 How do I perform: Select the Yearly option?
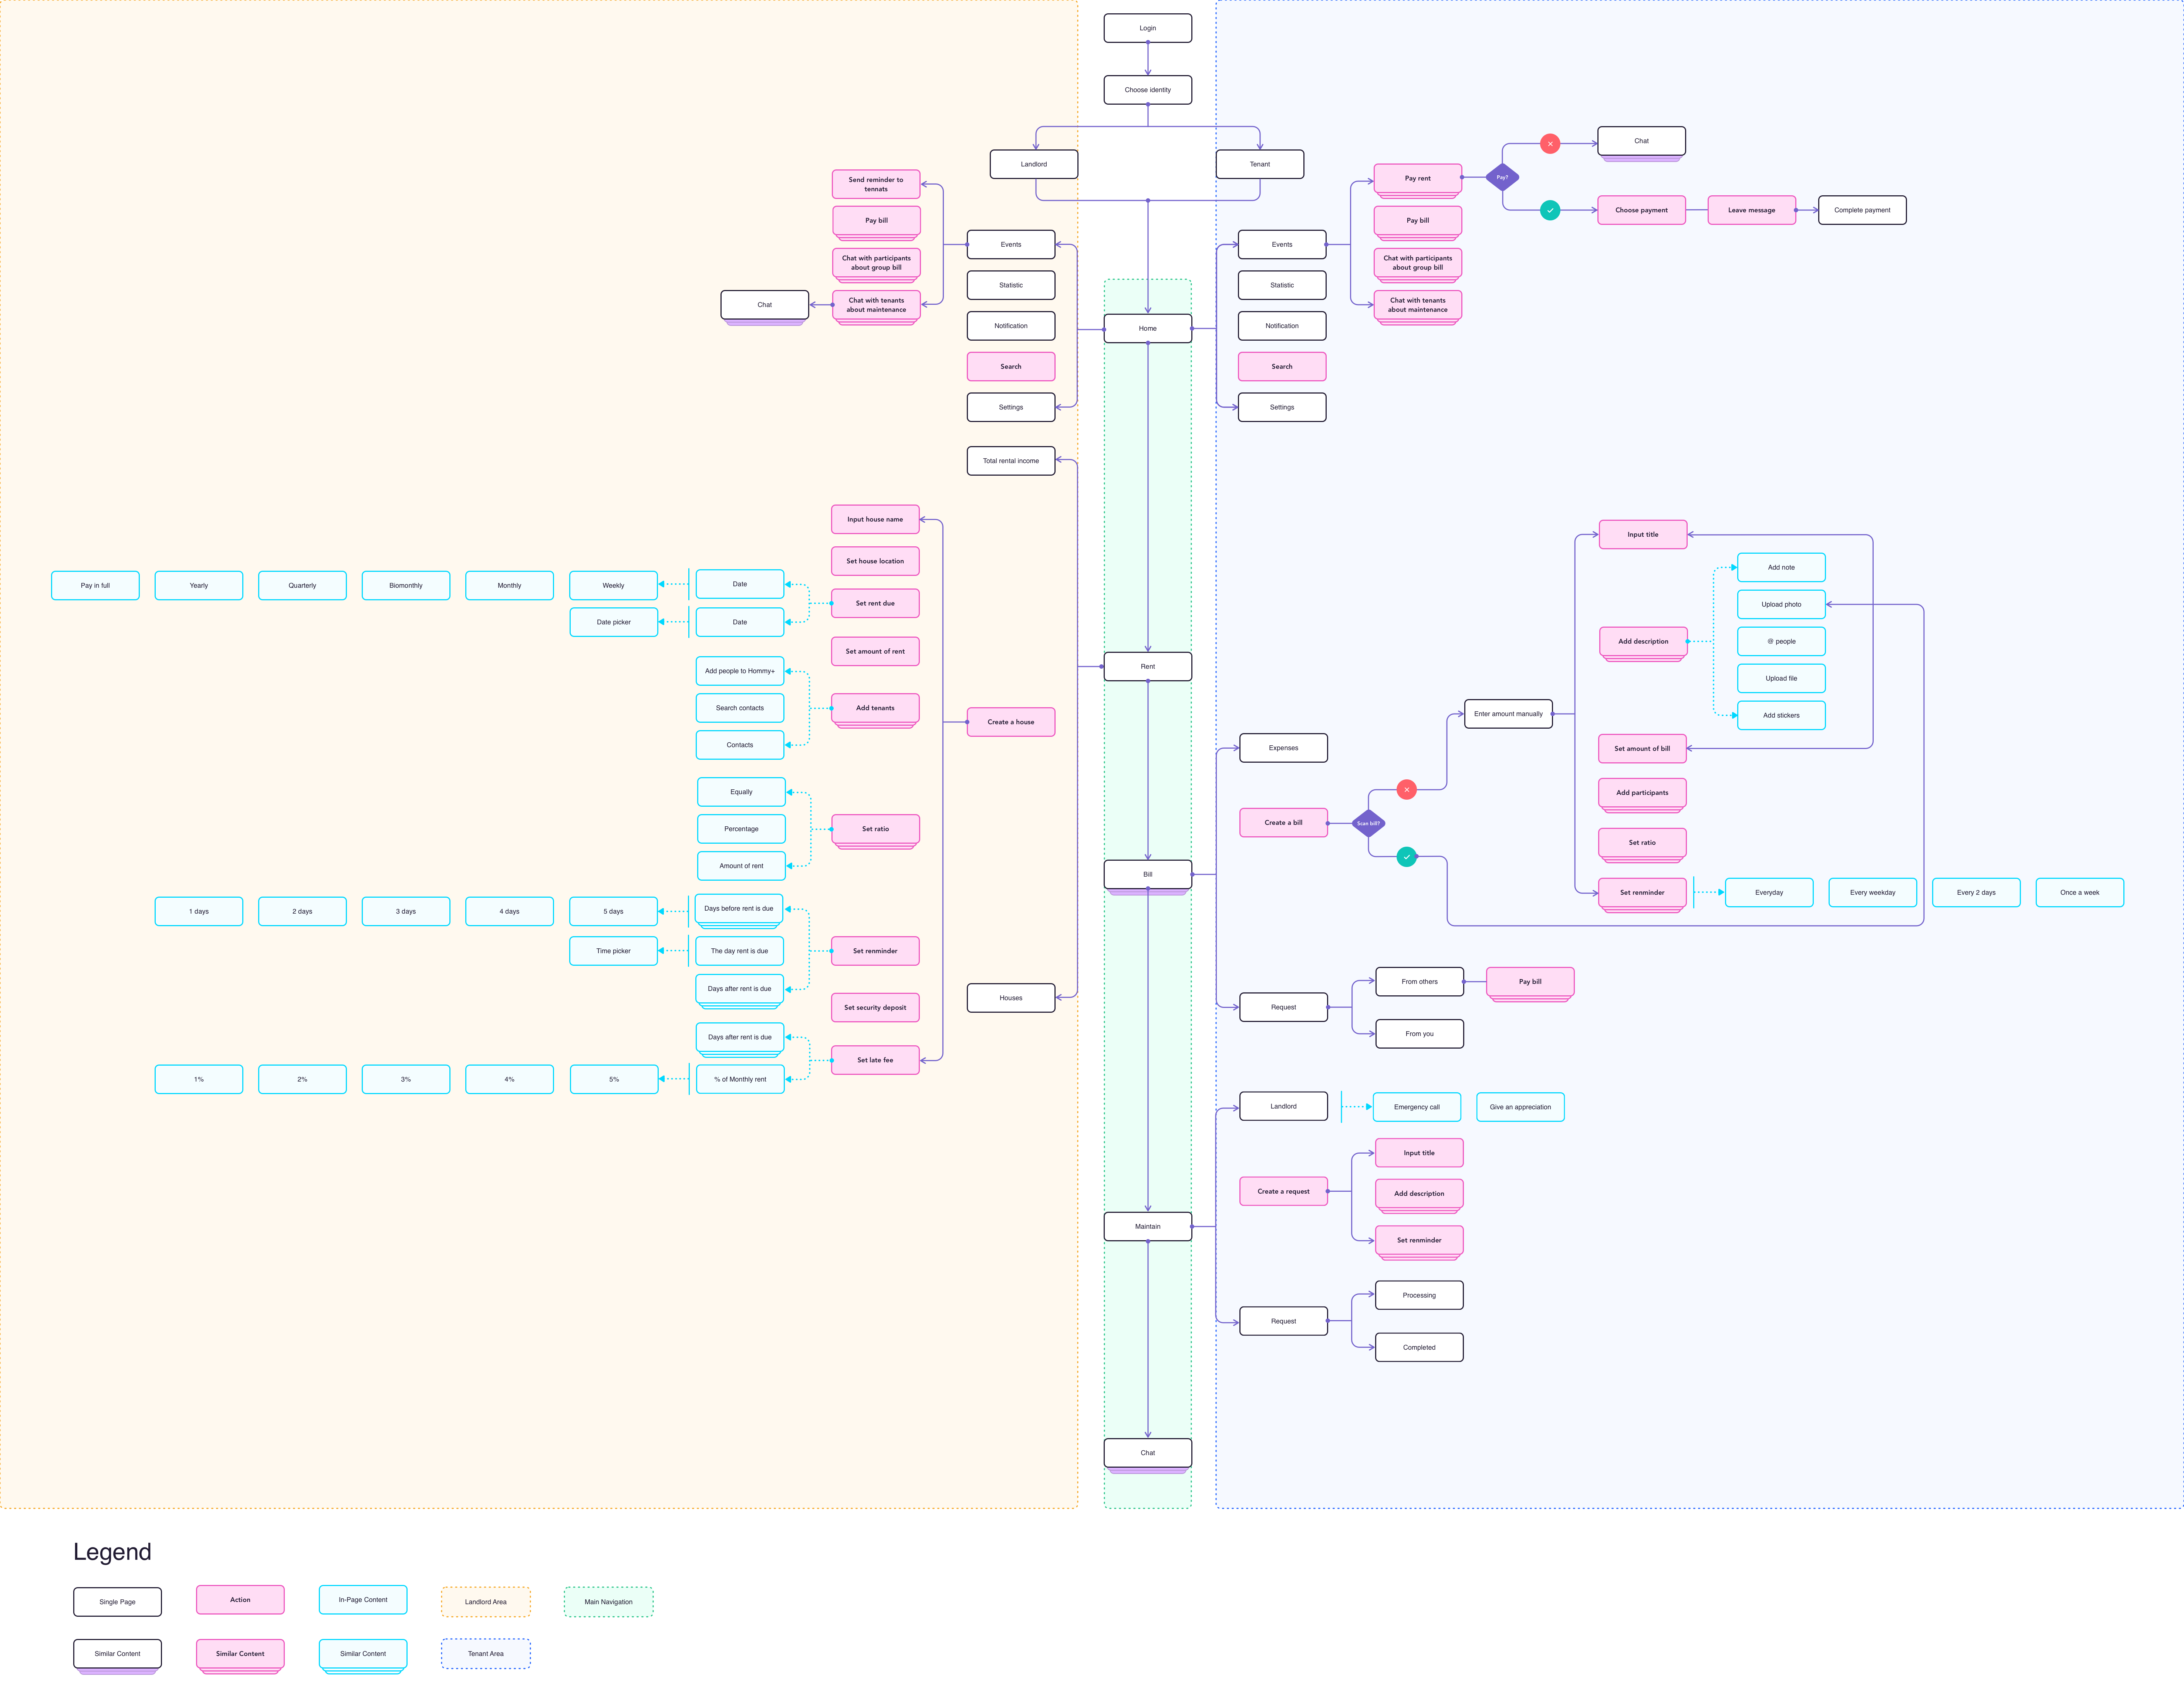(x=199, y=585)
